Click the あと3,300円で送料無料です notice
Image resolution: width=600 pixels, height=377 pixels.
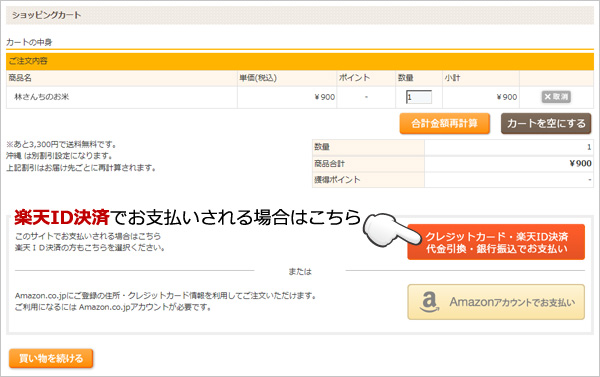tap(61, 144)
